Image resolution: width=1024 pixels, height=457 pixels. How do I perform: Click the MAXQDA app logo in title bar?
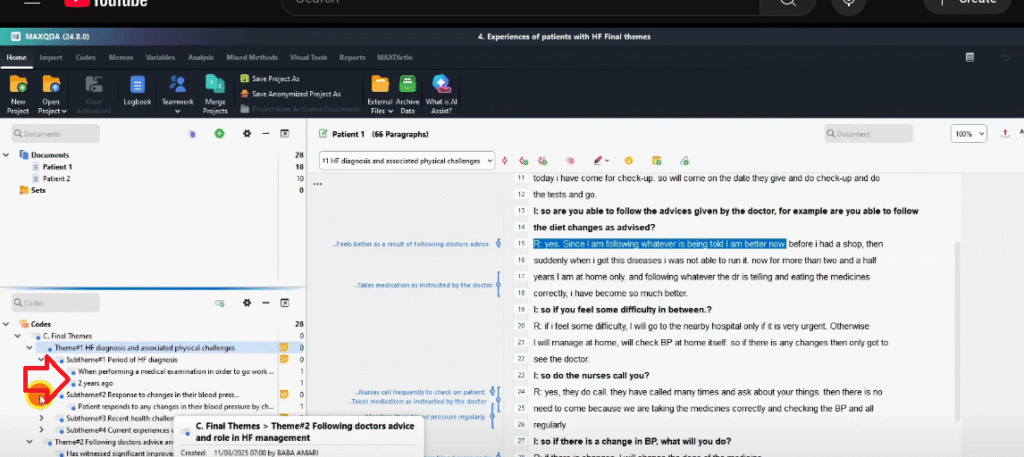(x=16, y=37)
